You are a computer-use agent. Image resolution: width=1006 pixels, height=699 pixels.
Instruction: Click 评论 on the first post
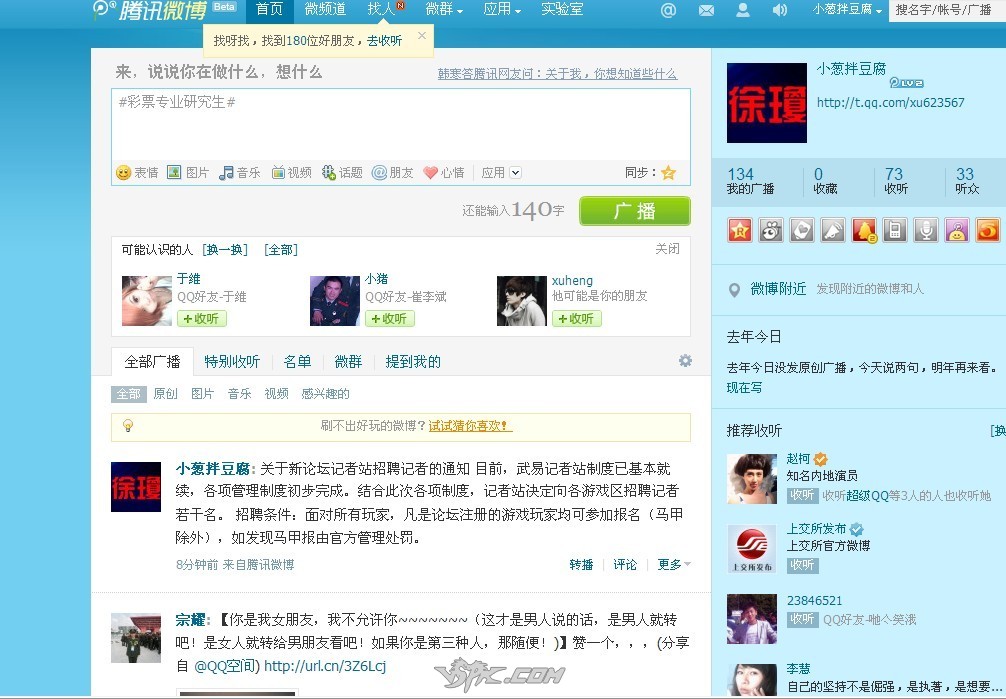click(625, 564)
